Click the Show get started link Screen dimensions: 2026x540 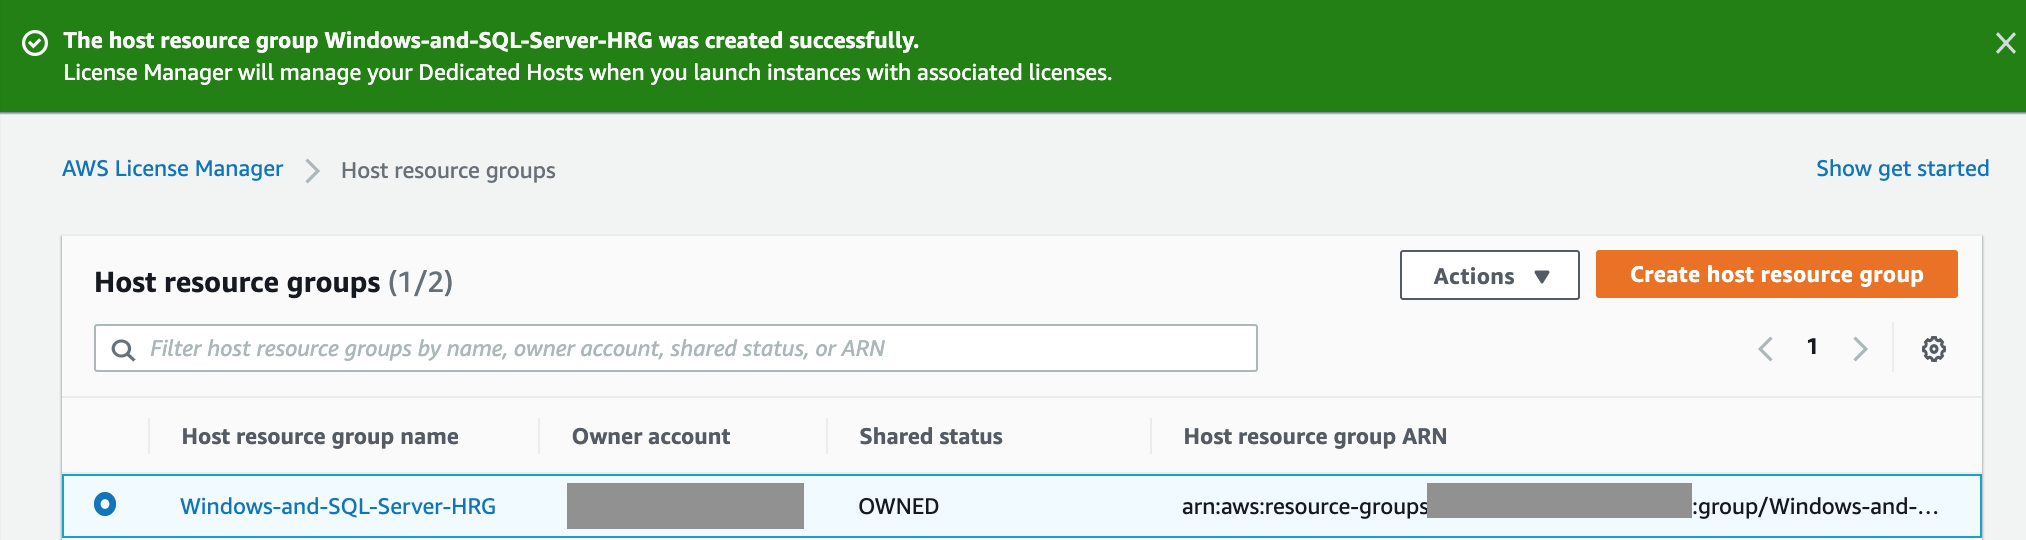pyautogui.click(x=1902, y=168)
